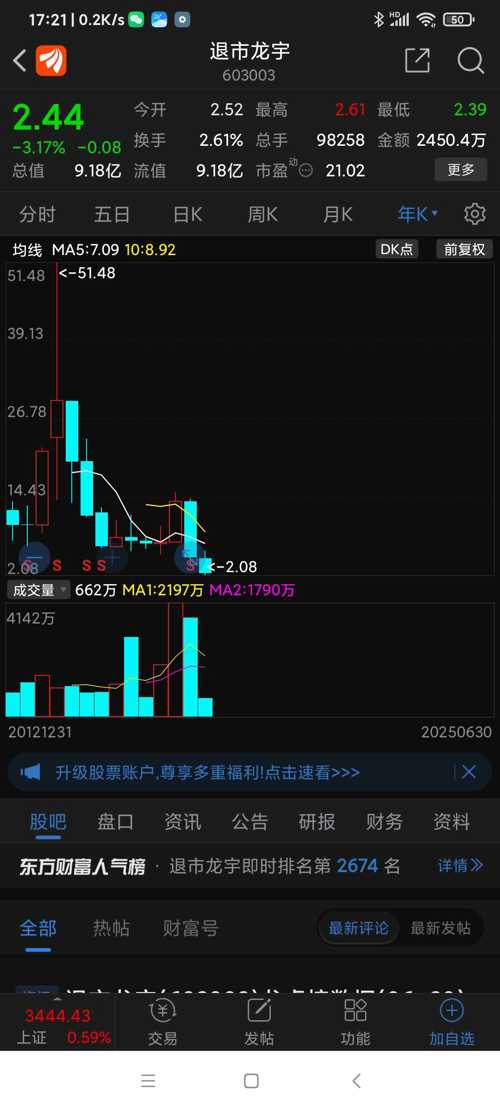500x1111 pixels.
Task: Expand 详情 popularity ranking details
Action: click(460, 865)
